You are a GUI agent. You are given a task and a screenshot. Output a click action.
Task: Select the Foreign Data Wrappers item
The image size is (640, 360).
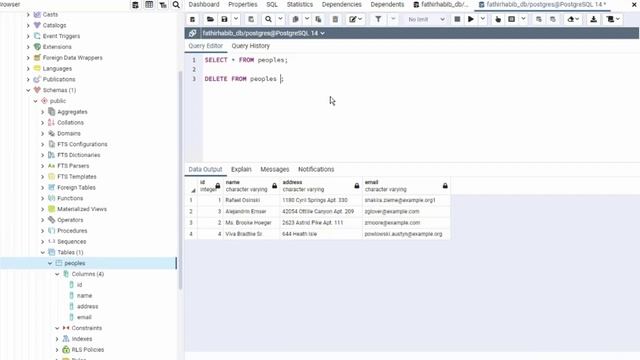point(72,58)
